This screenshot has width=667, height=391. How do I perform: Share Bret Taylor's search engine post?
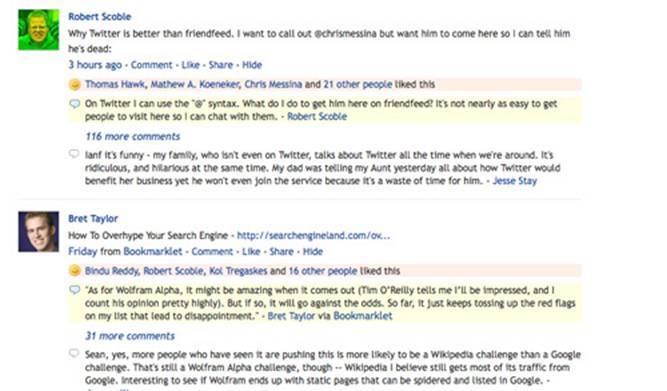[281, 251]
